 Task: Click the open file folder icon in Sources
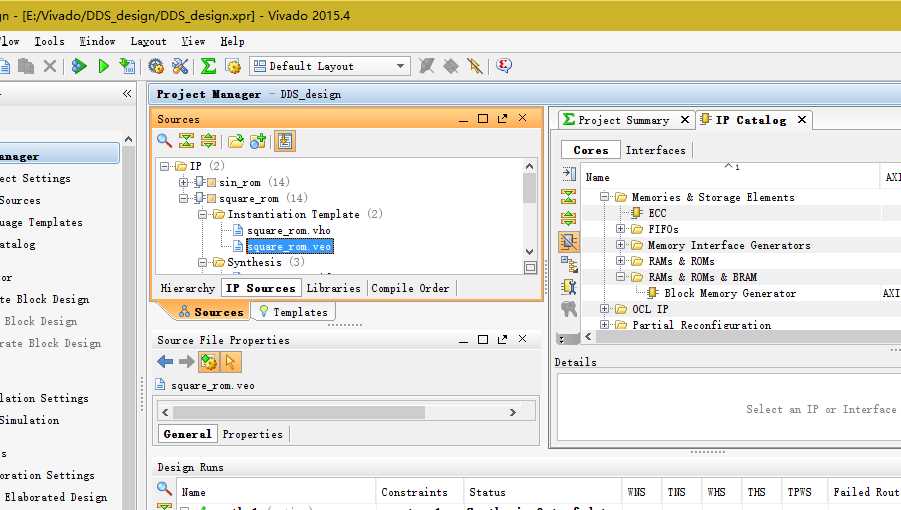[x=235, y=140]
